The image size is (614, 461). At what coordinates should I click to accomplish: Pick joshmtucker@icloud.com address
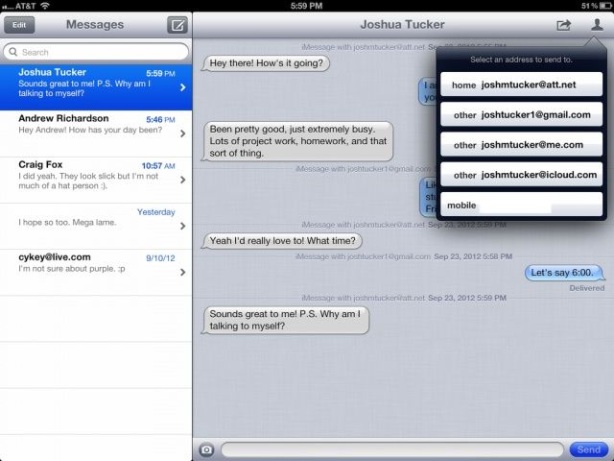point(521,175)
